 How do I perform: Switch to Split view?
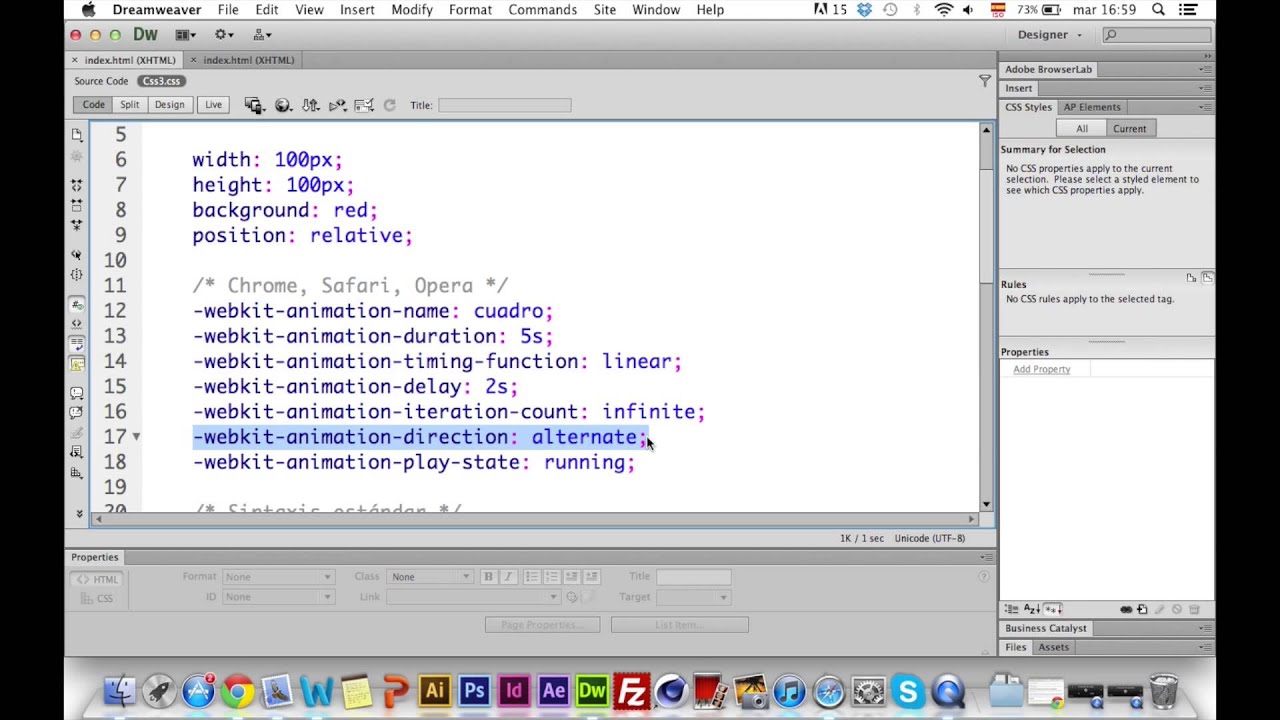coord(130,105)
